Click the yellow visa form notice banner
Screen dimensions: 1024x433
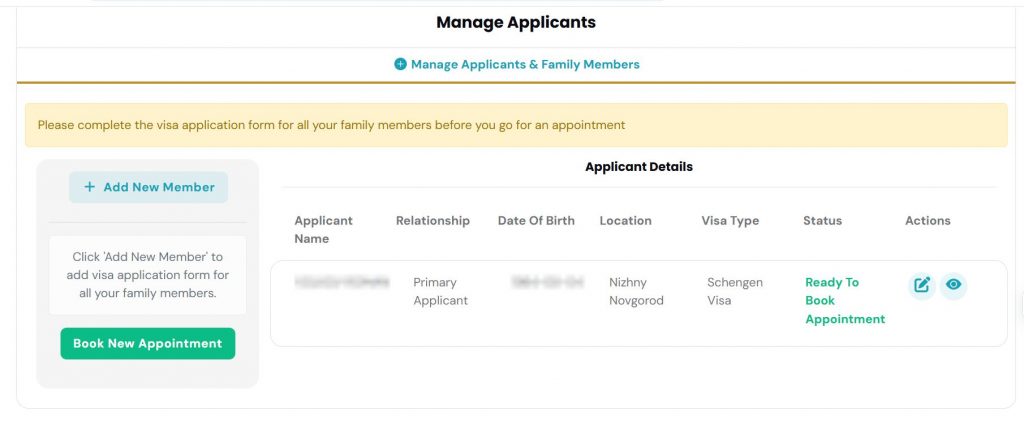pyautogui.click(x=516, y=125)
